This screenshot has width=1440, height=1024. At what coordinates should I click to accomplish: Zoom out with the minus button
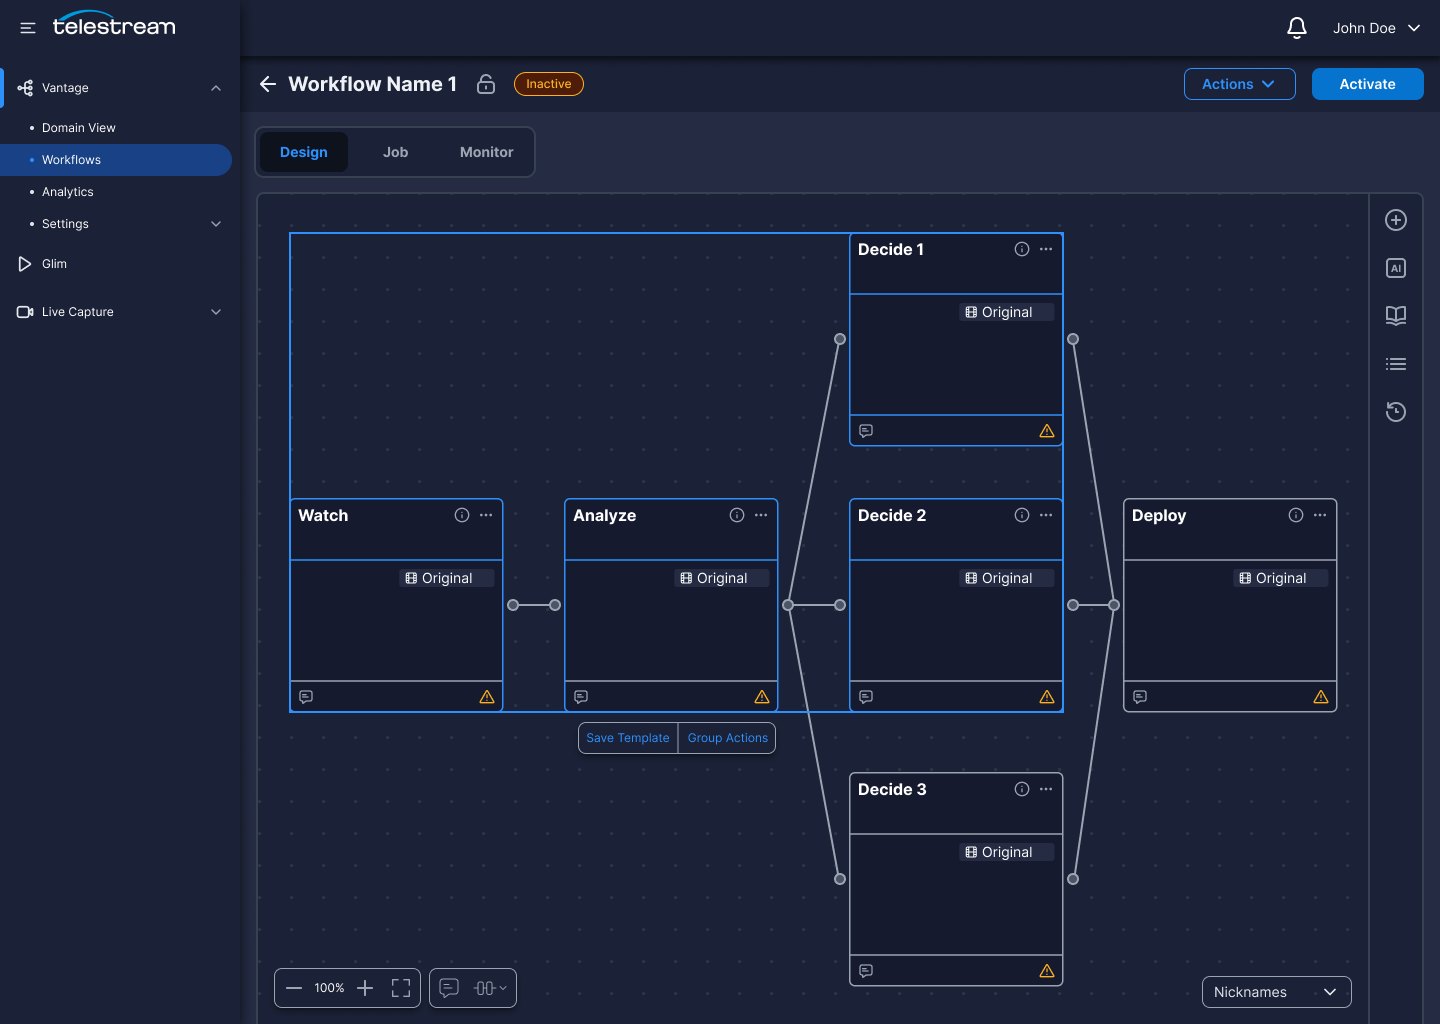point(294,988)
